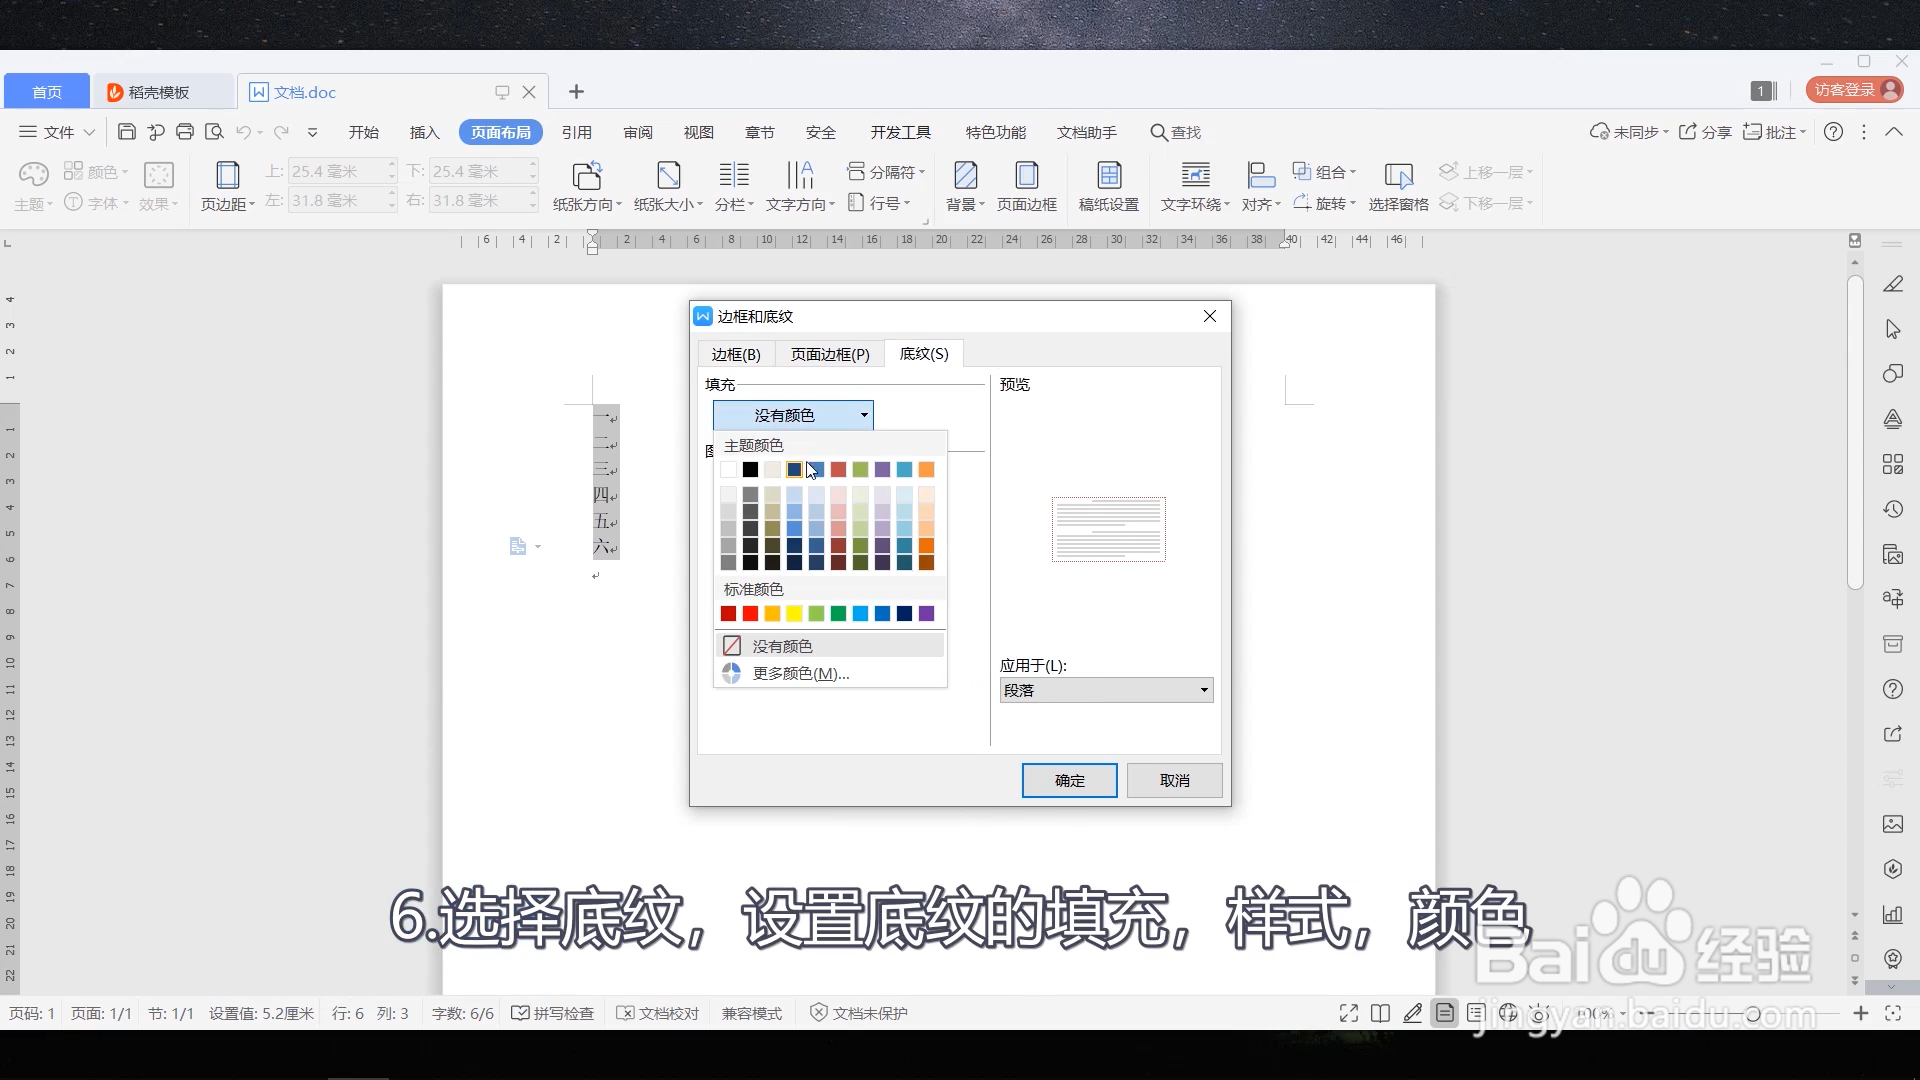Click the zoom in plus icon
The width and height of the screenshot is (1920, 1080).
[1860, 1013]
